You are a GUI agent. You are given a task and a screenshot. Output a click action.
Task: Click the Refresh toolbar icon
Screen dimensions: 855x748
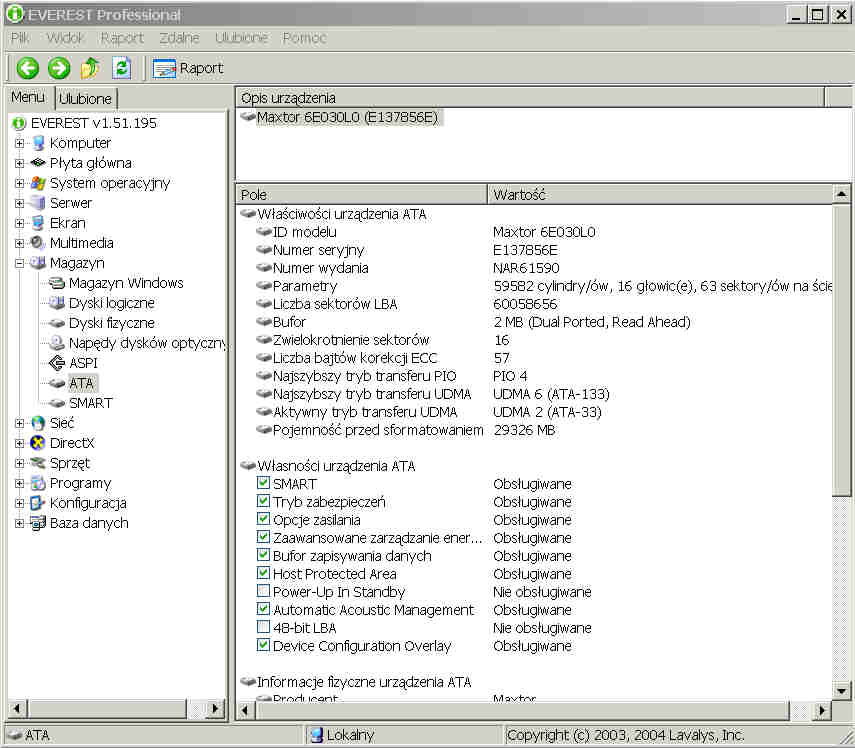(122, 68)
